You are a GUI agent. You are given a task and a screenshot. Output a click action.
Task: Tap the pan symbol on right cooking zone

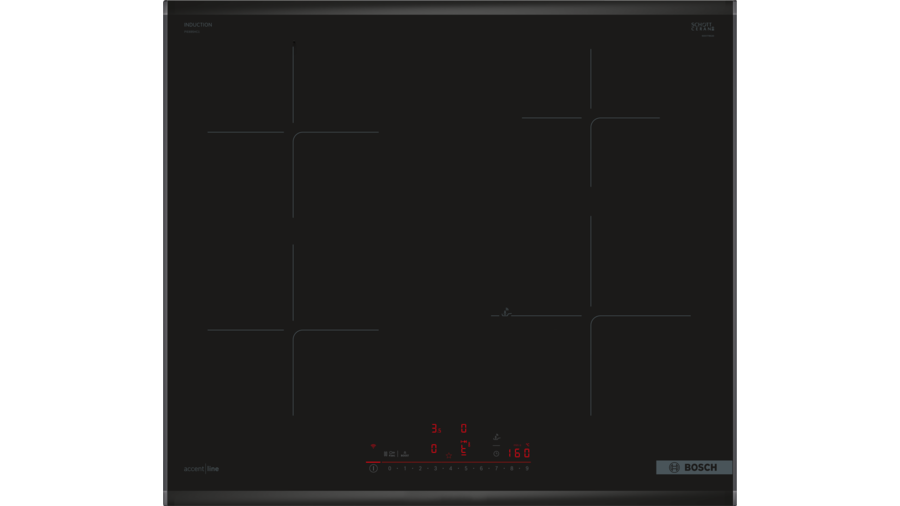pos(506,313)
